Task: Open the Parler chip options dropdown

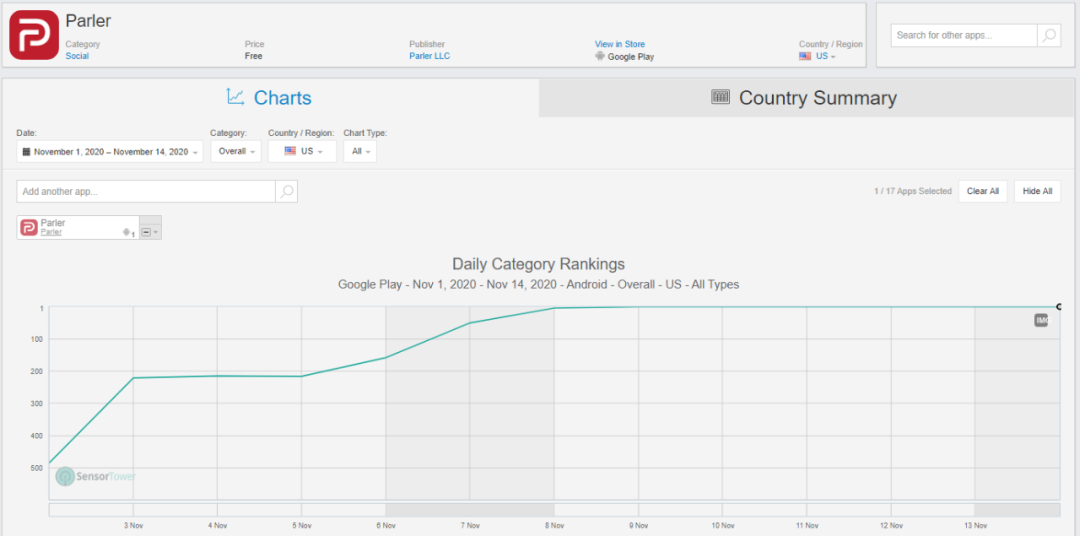Action: click(x=150, y=232)
